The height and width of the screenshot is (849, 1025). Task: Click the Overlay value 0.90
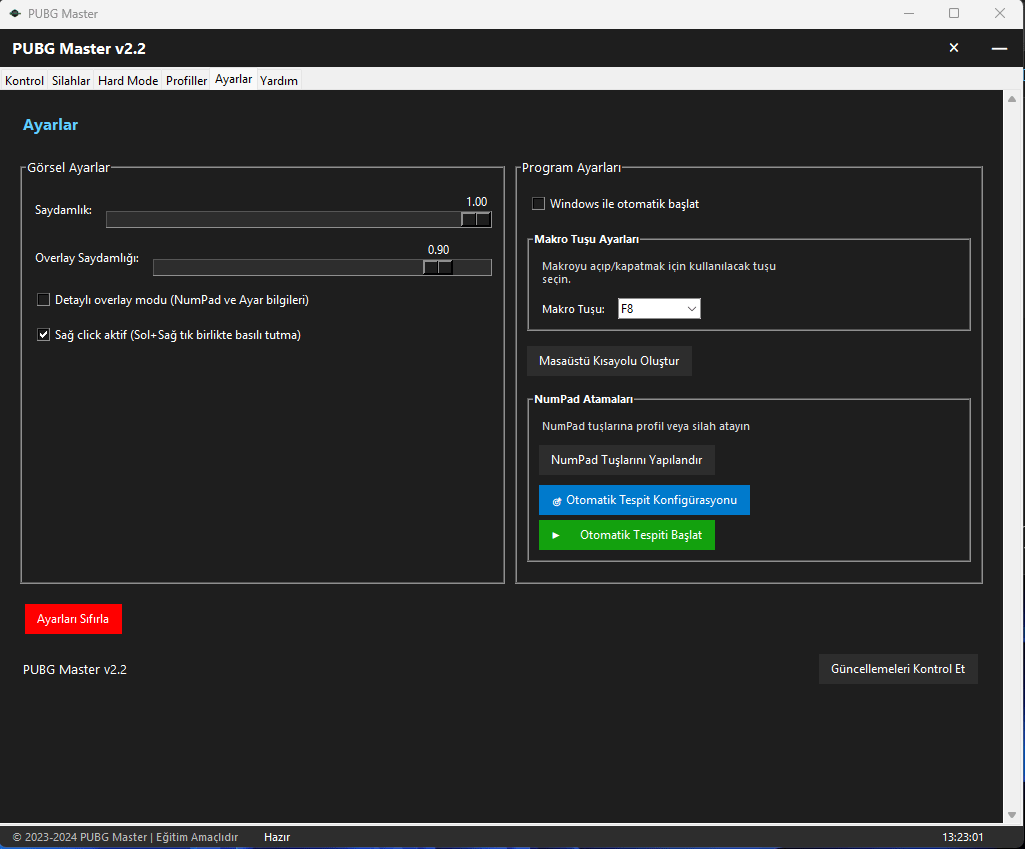point(439,250)
